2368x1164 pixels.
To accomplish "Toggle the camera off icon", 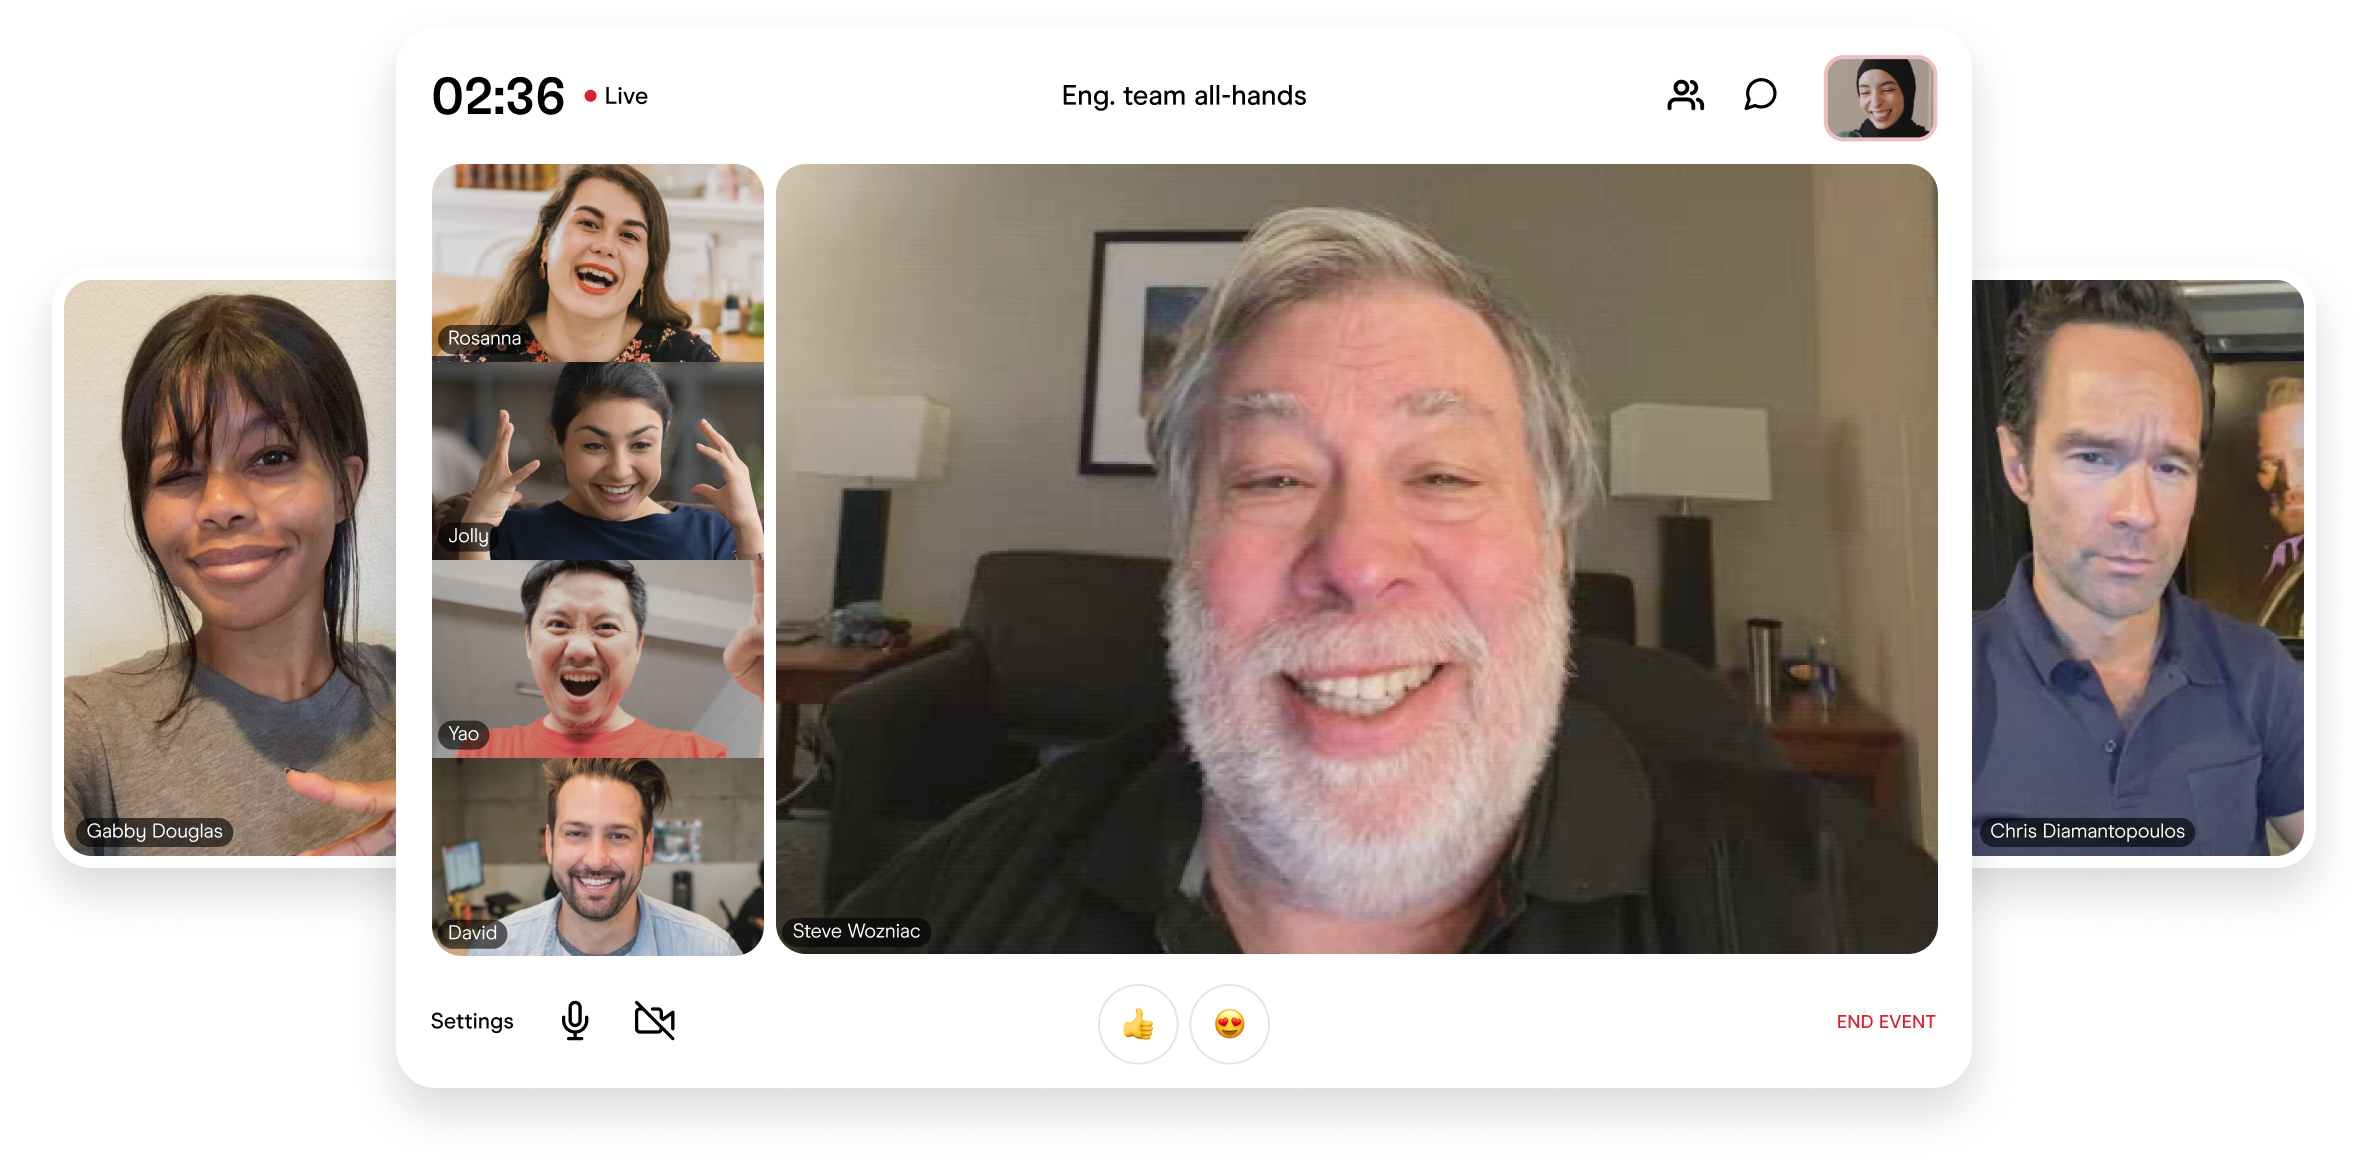I will point(655,1021).
